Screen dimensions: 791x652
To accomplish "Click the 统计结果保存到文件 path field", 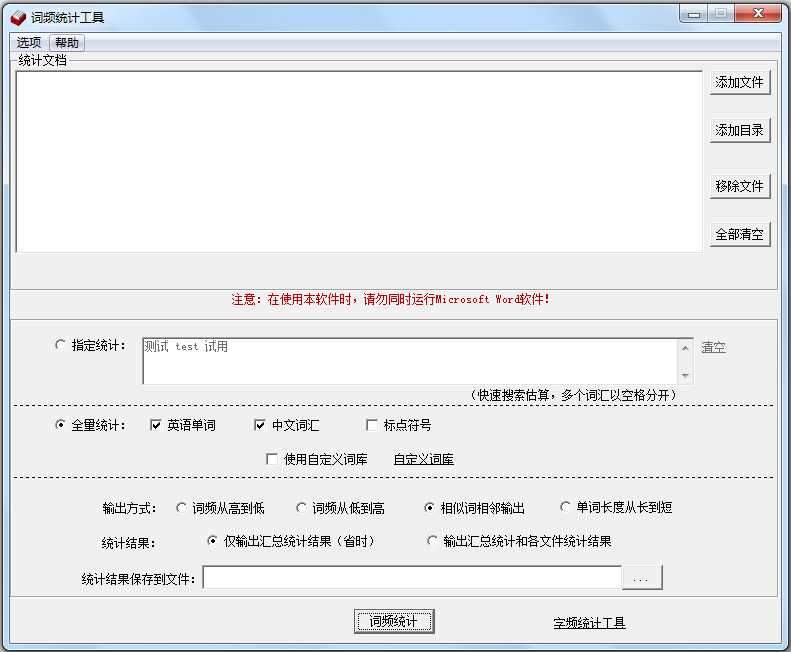I will 412,578.
